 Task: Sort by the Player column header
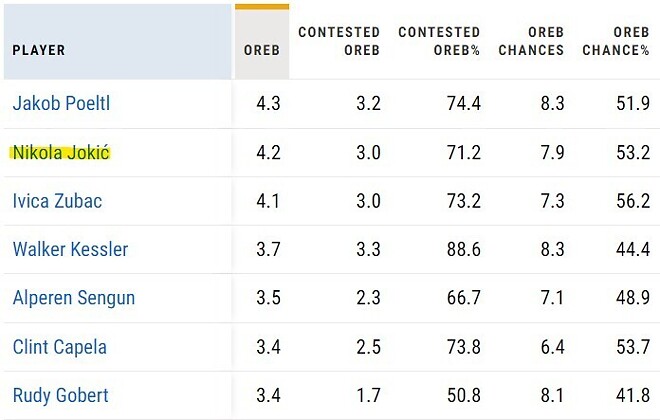coord(39,50)
